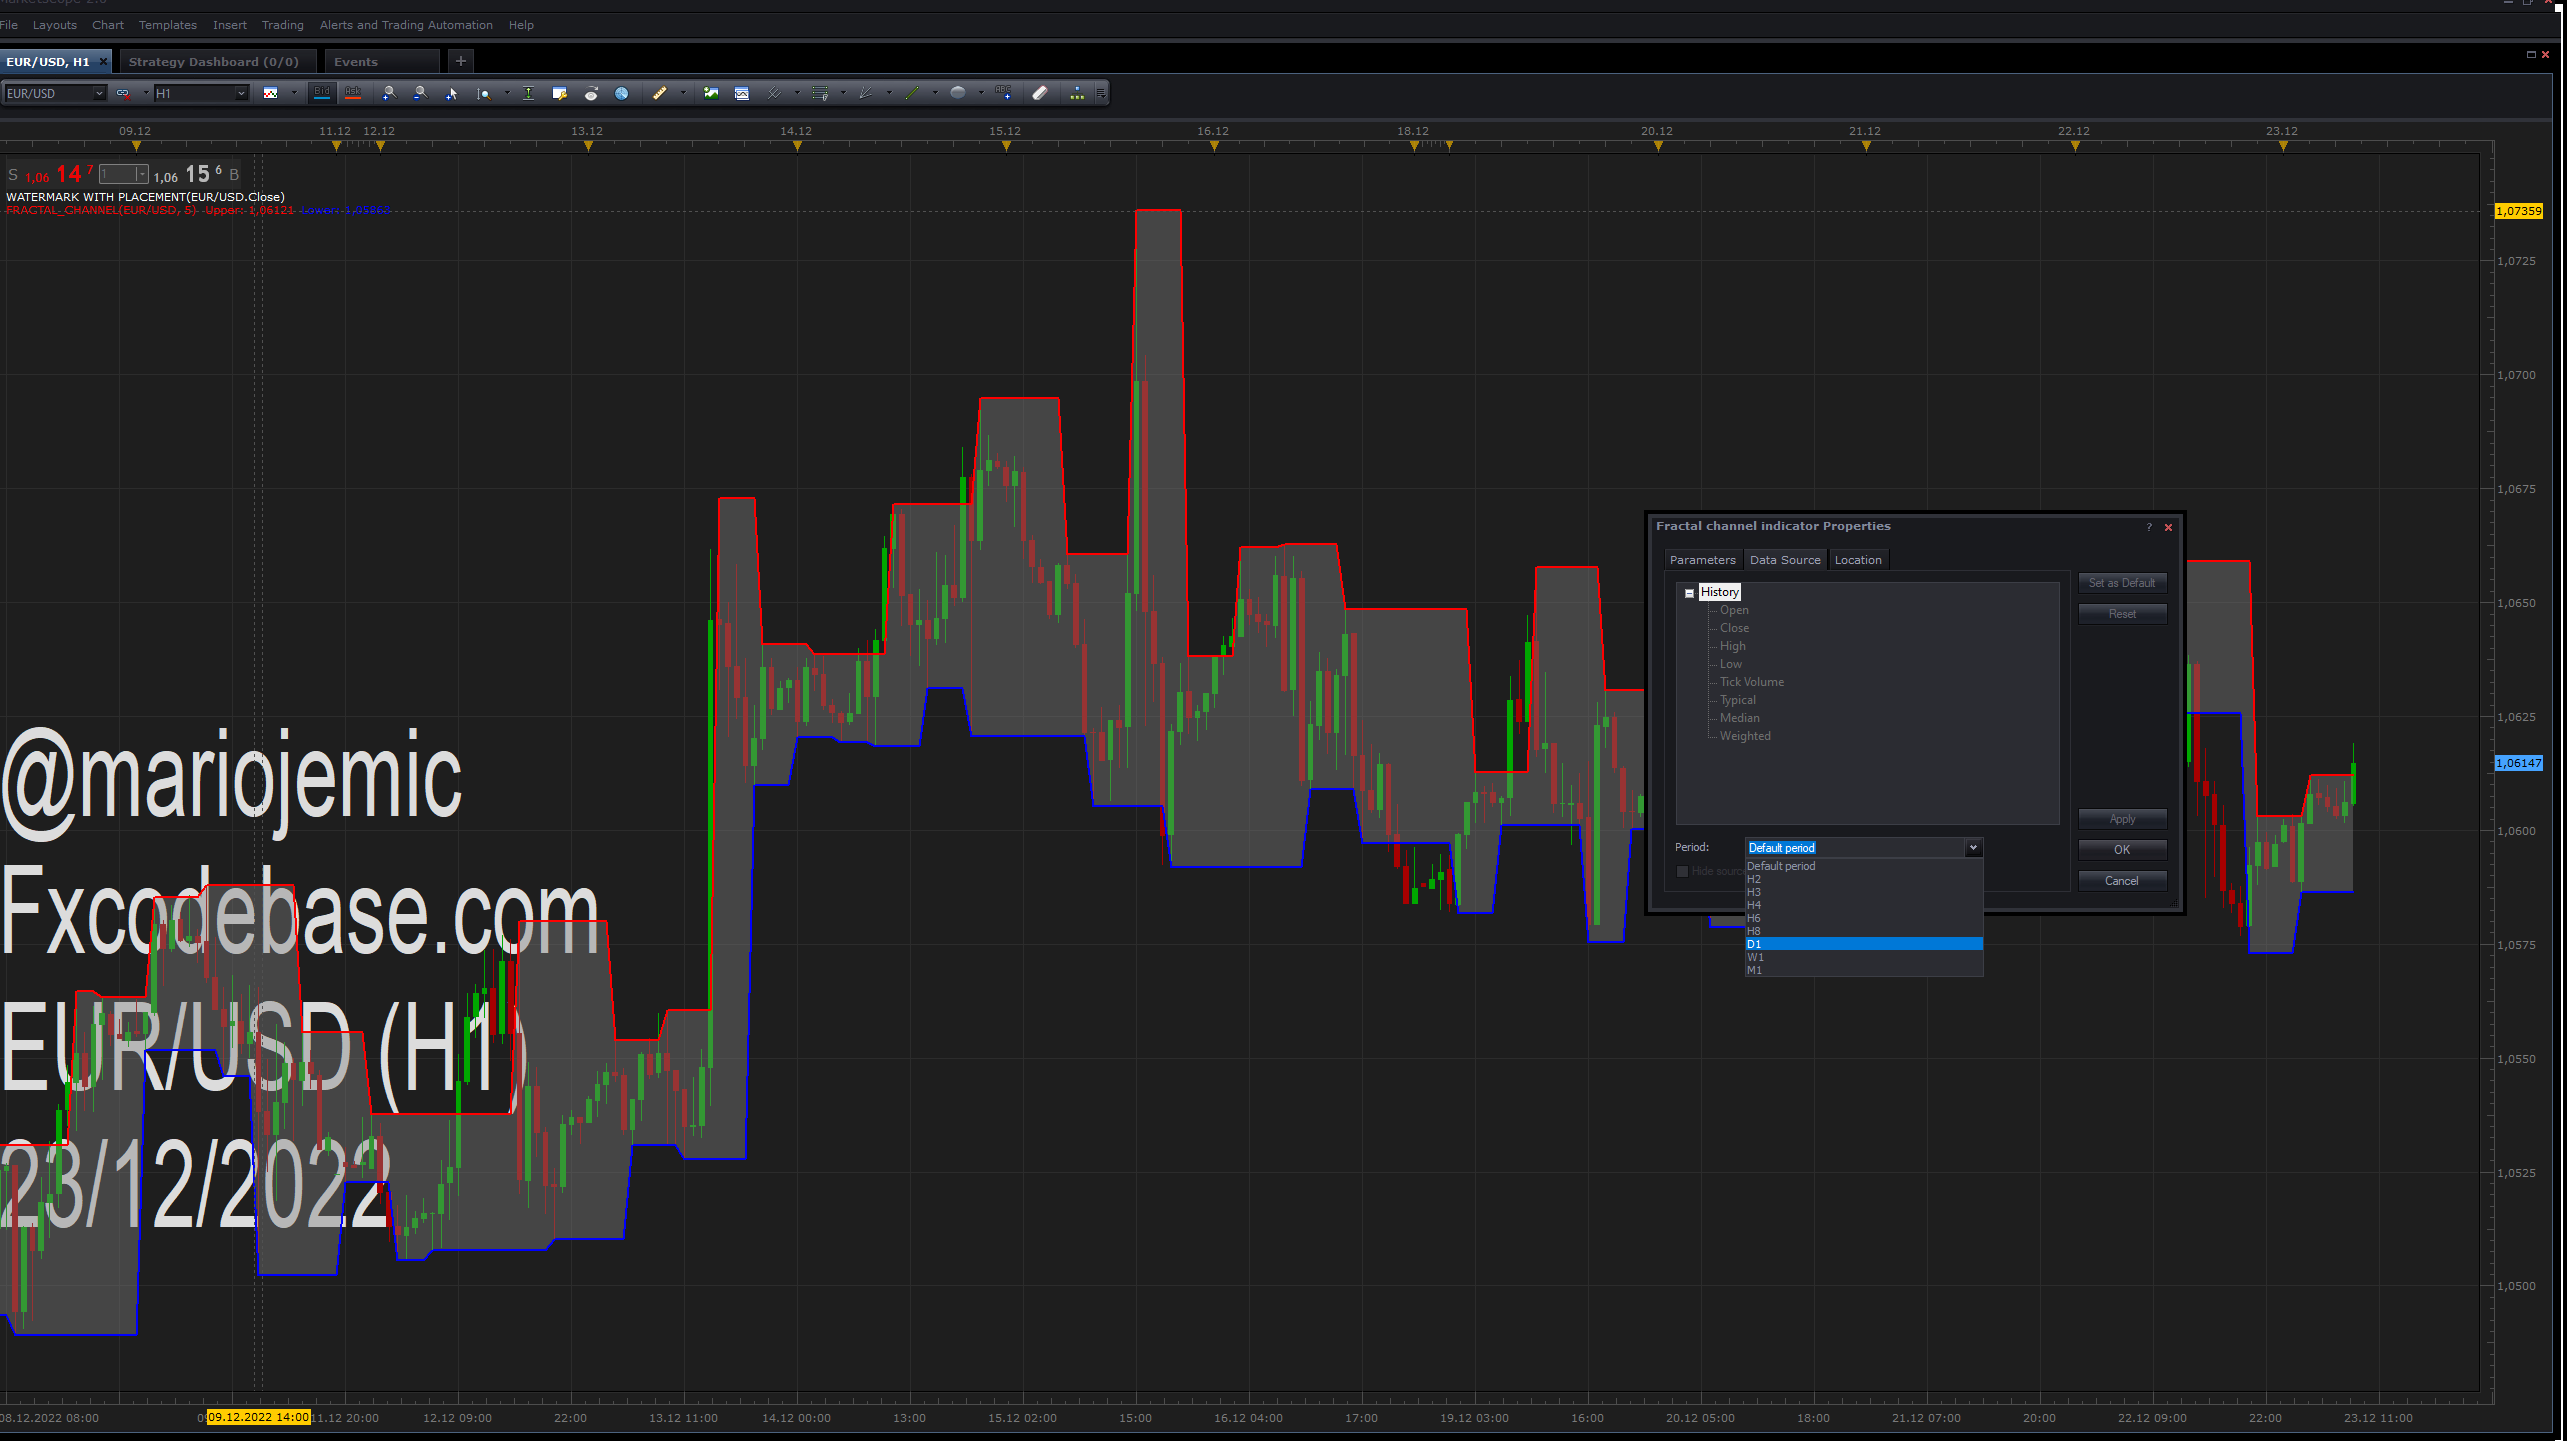The image size is (2567, 1441).
Task: Open the H1 timeframe dropdown
Action: point(241,93)
